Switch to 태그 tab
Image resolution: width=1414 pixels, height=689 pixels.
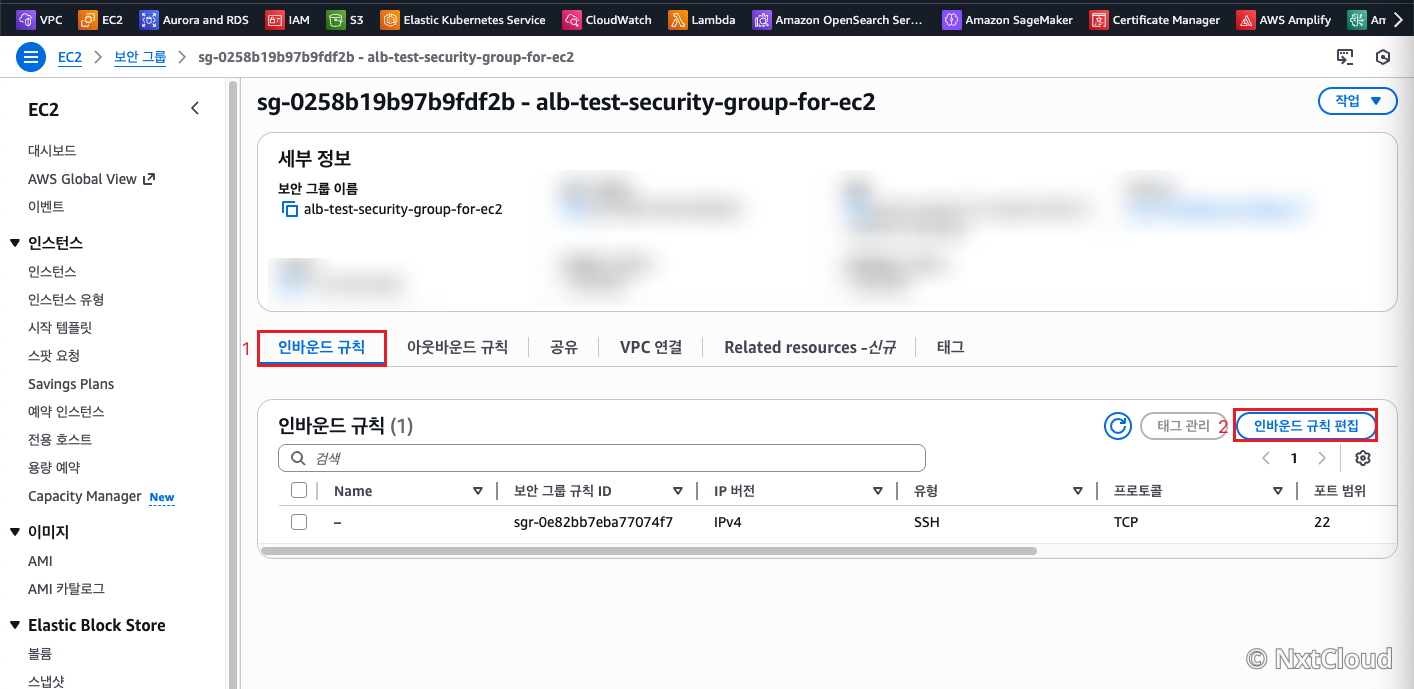point(950,348)
